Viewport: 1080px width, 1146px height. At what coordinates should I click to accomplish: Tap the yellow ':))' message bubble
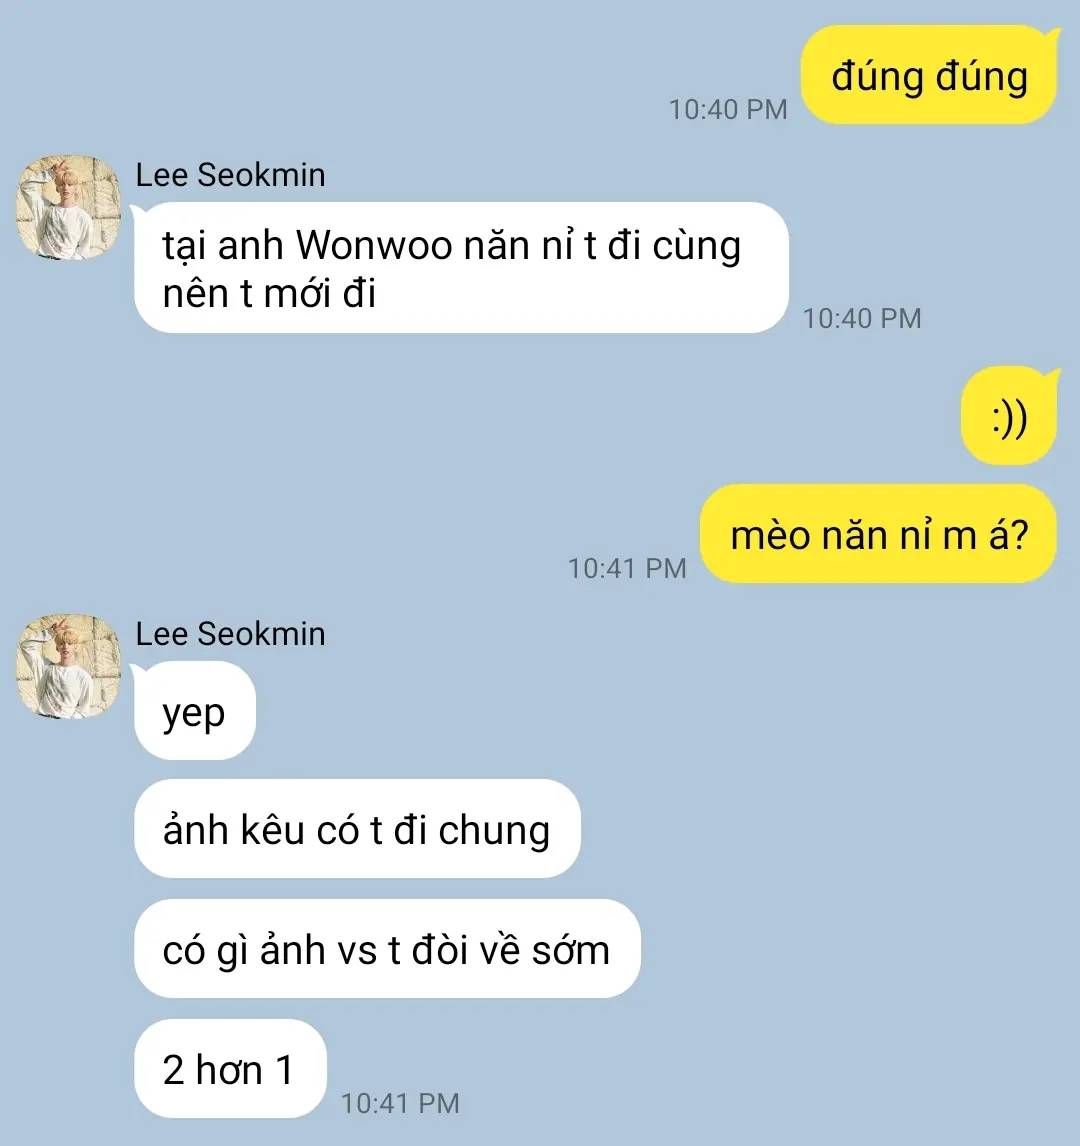click(1009, 416)
